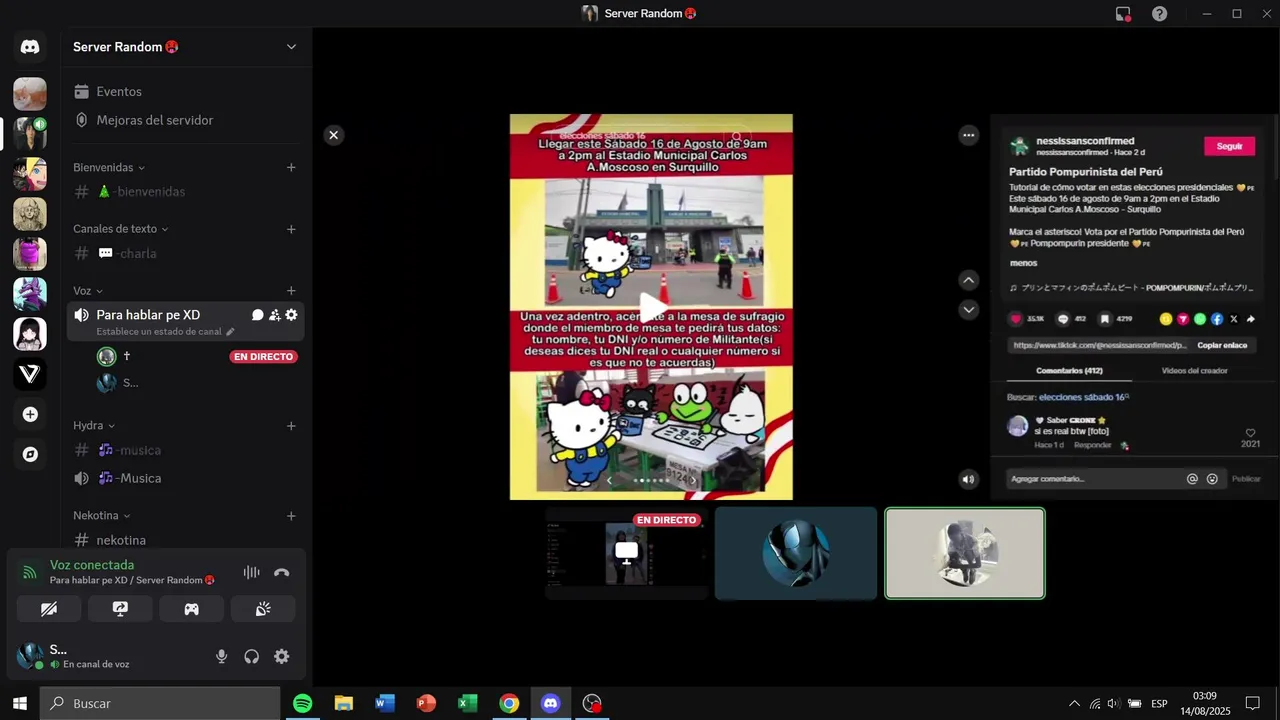Open Discord inbox icon in title bar
The image size is (1280, 720).
coord(1123,14)
